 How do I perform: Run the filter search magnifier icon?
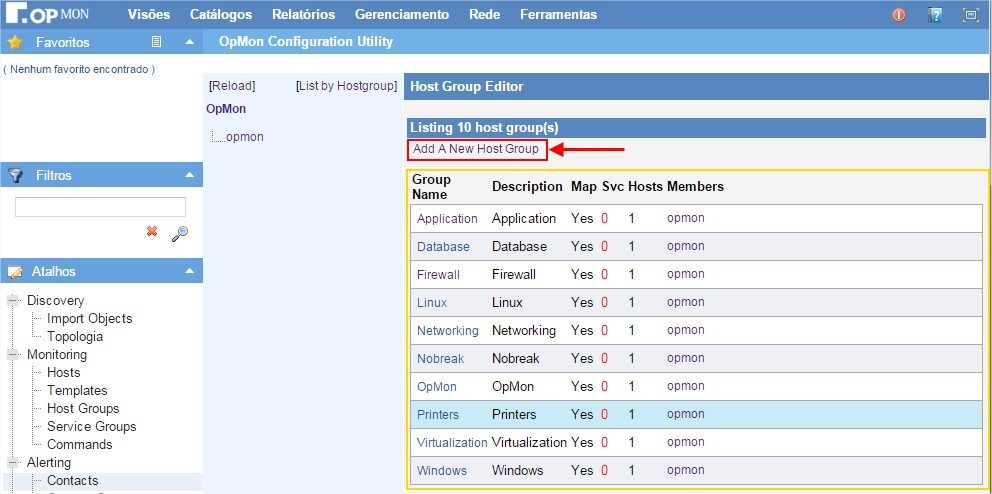(180, 233)
